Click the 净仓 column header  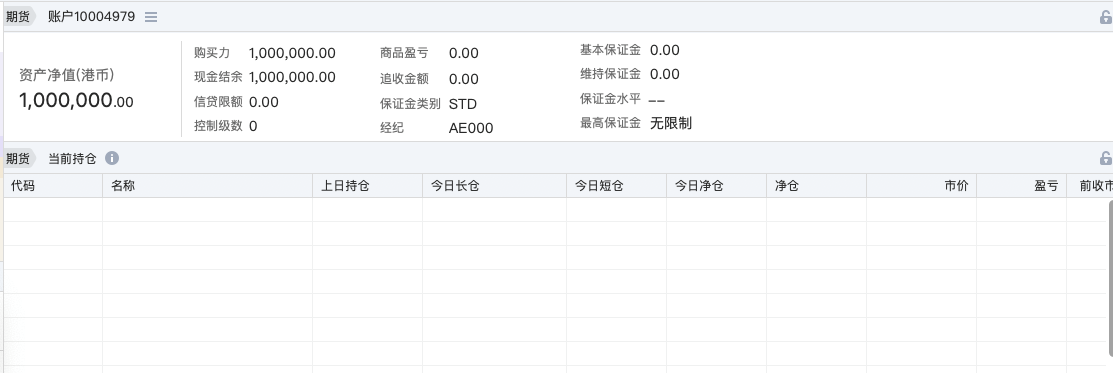[816, 186]
